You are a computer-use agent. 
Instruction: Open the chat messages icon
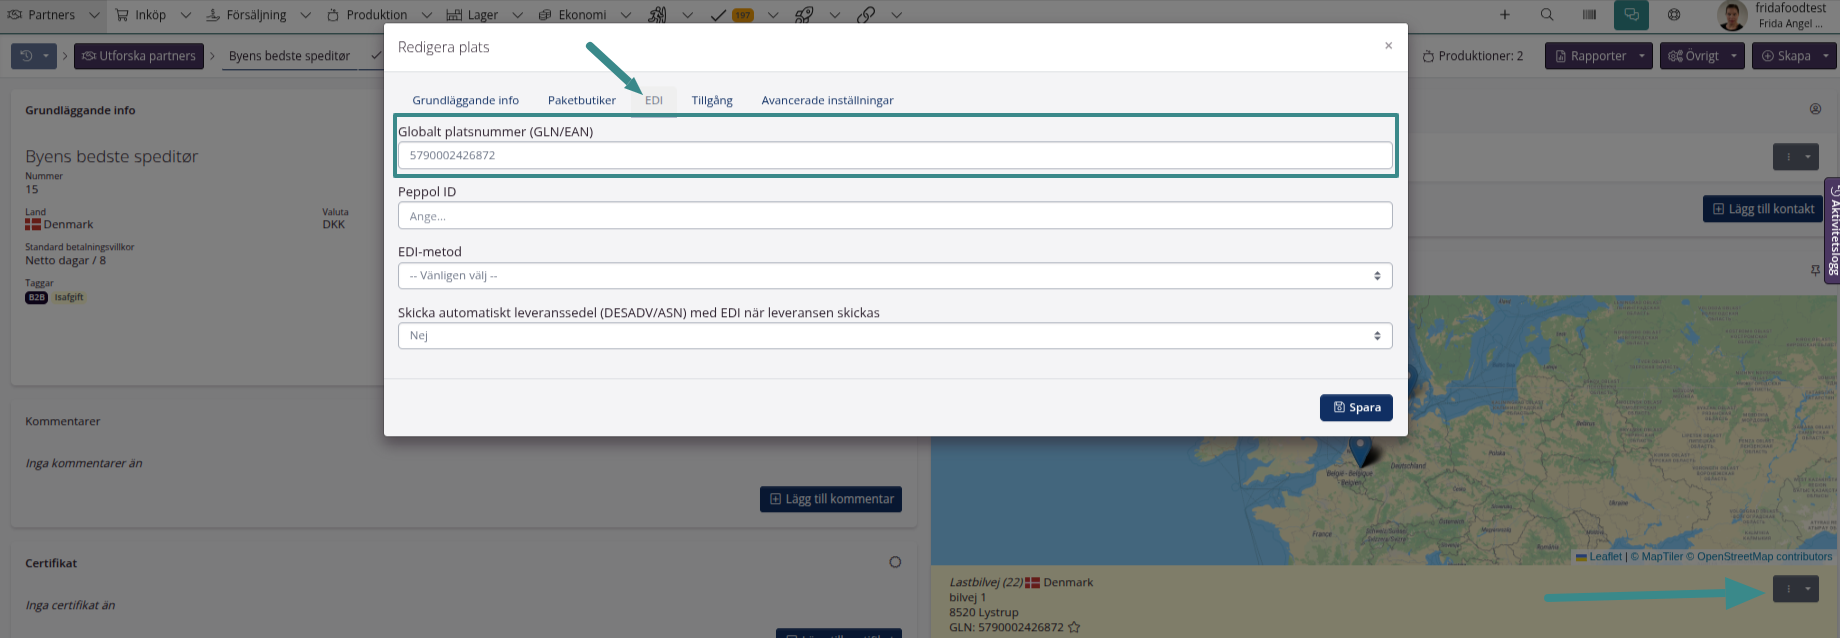(1631, 15)
